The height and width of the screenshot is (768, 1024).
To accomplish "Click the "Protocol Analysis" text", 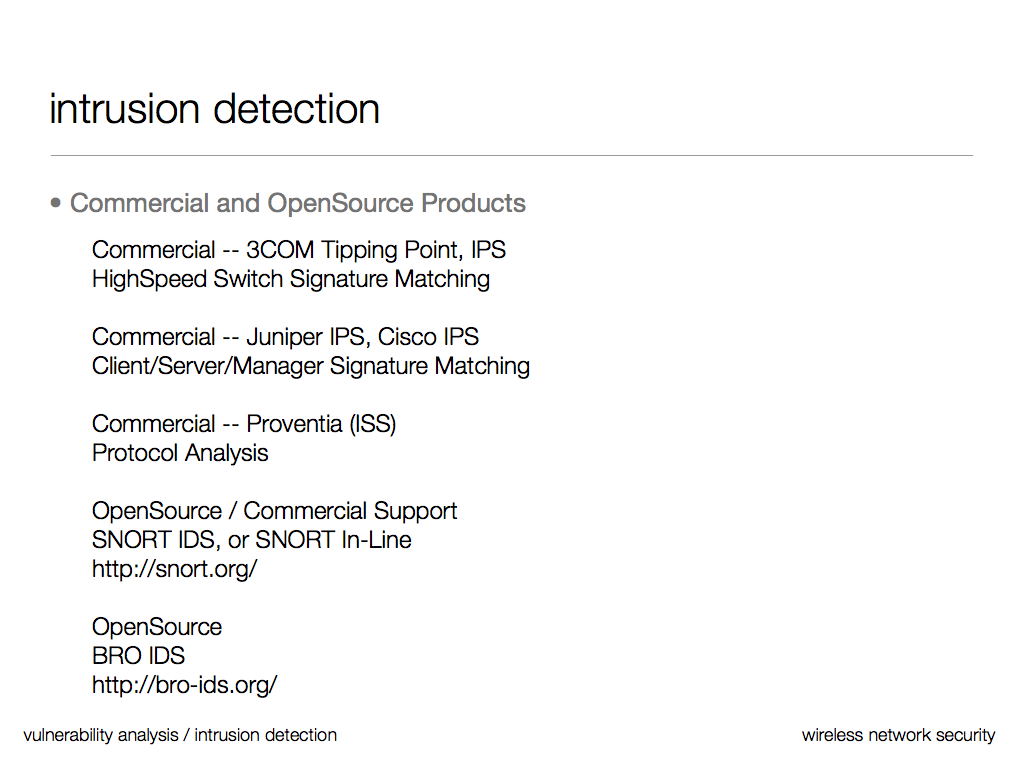I will point(180,452).
